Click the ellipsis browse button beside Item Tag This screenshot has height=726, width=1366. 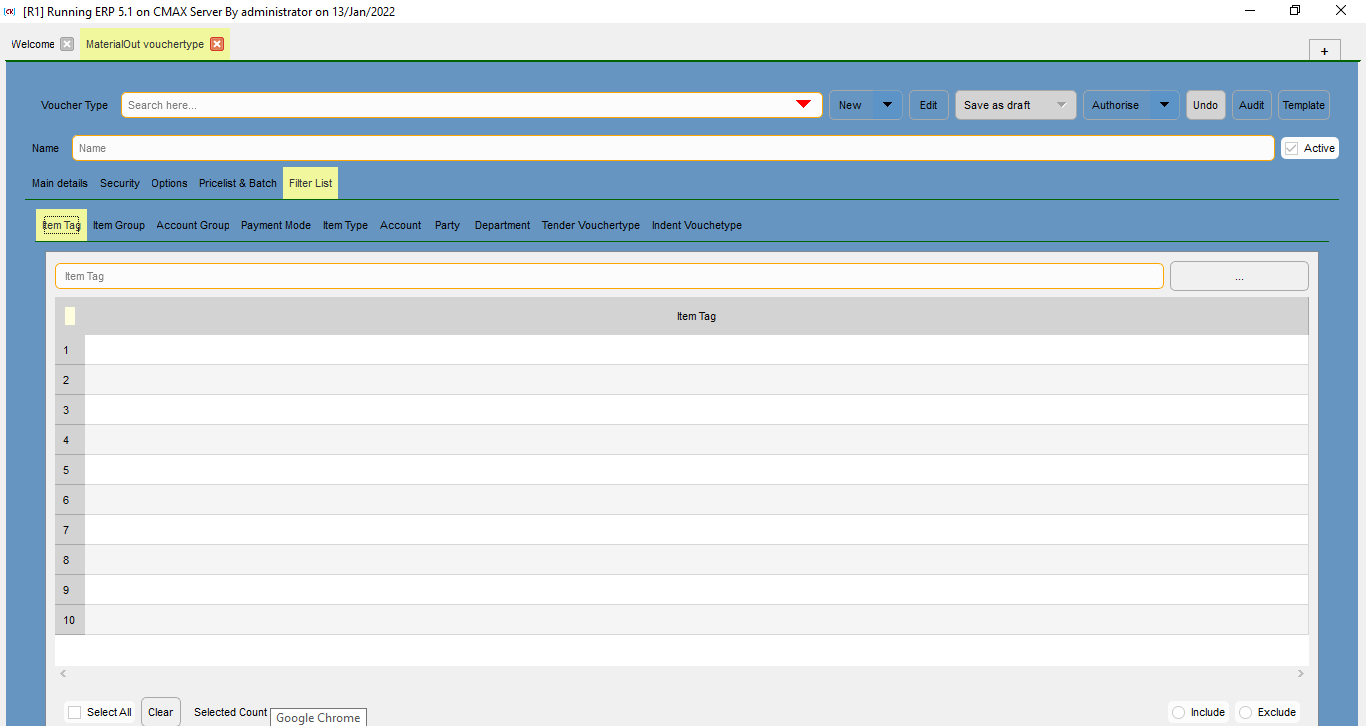(1239, 276)
